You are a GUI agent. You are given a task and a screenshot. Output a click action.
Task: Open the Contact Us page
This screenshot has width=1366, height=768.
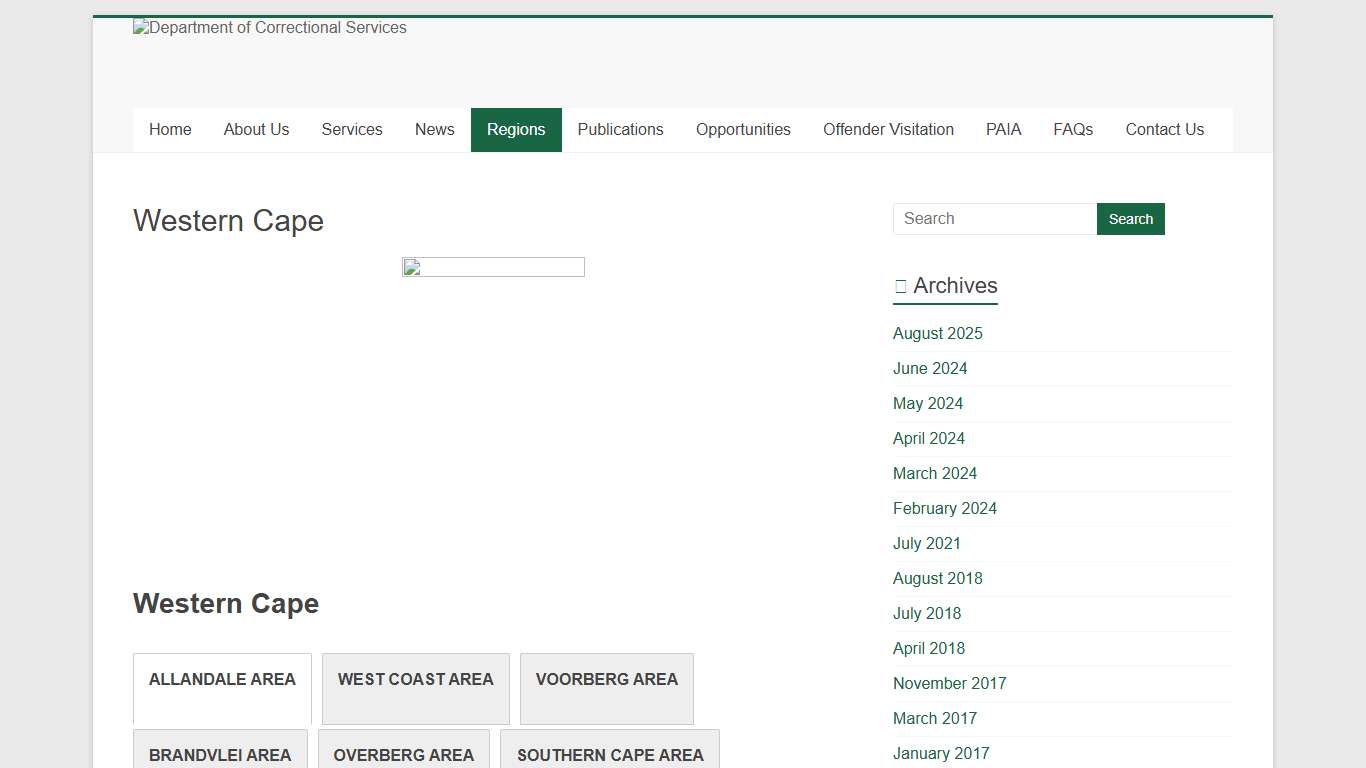[1164, 130]
